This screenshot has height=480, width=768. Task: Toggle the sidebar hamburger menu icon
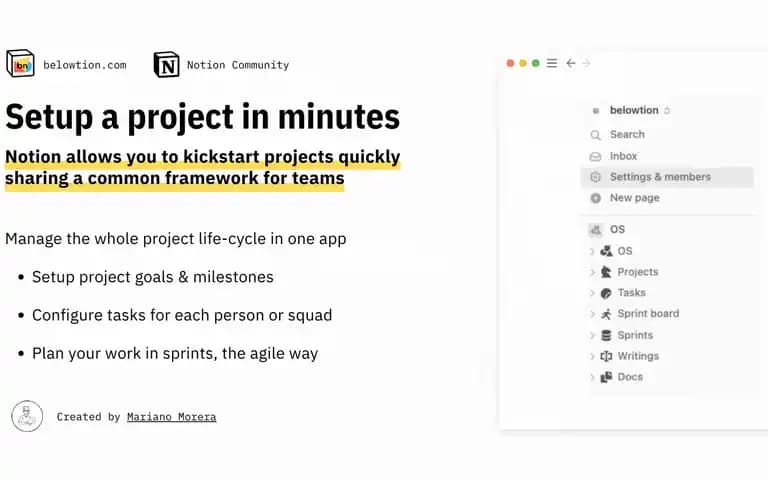click(552, 63)
